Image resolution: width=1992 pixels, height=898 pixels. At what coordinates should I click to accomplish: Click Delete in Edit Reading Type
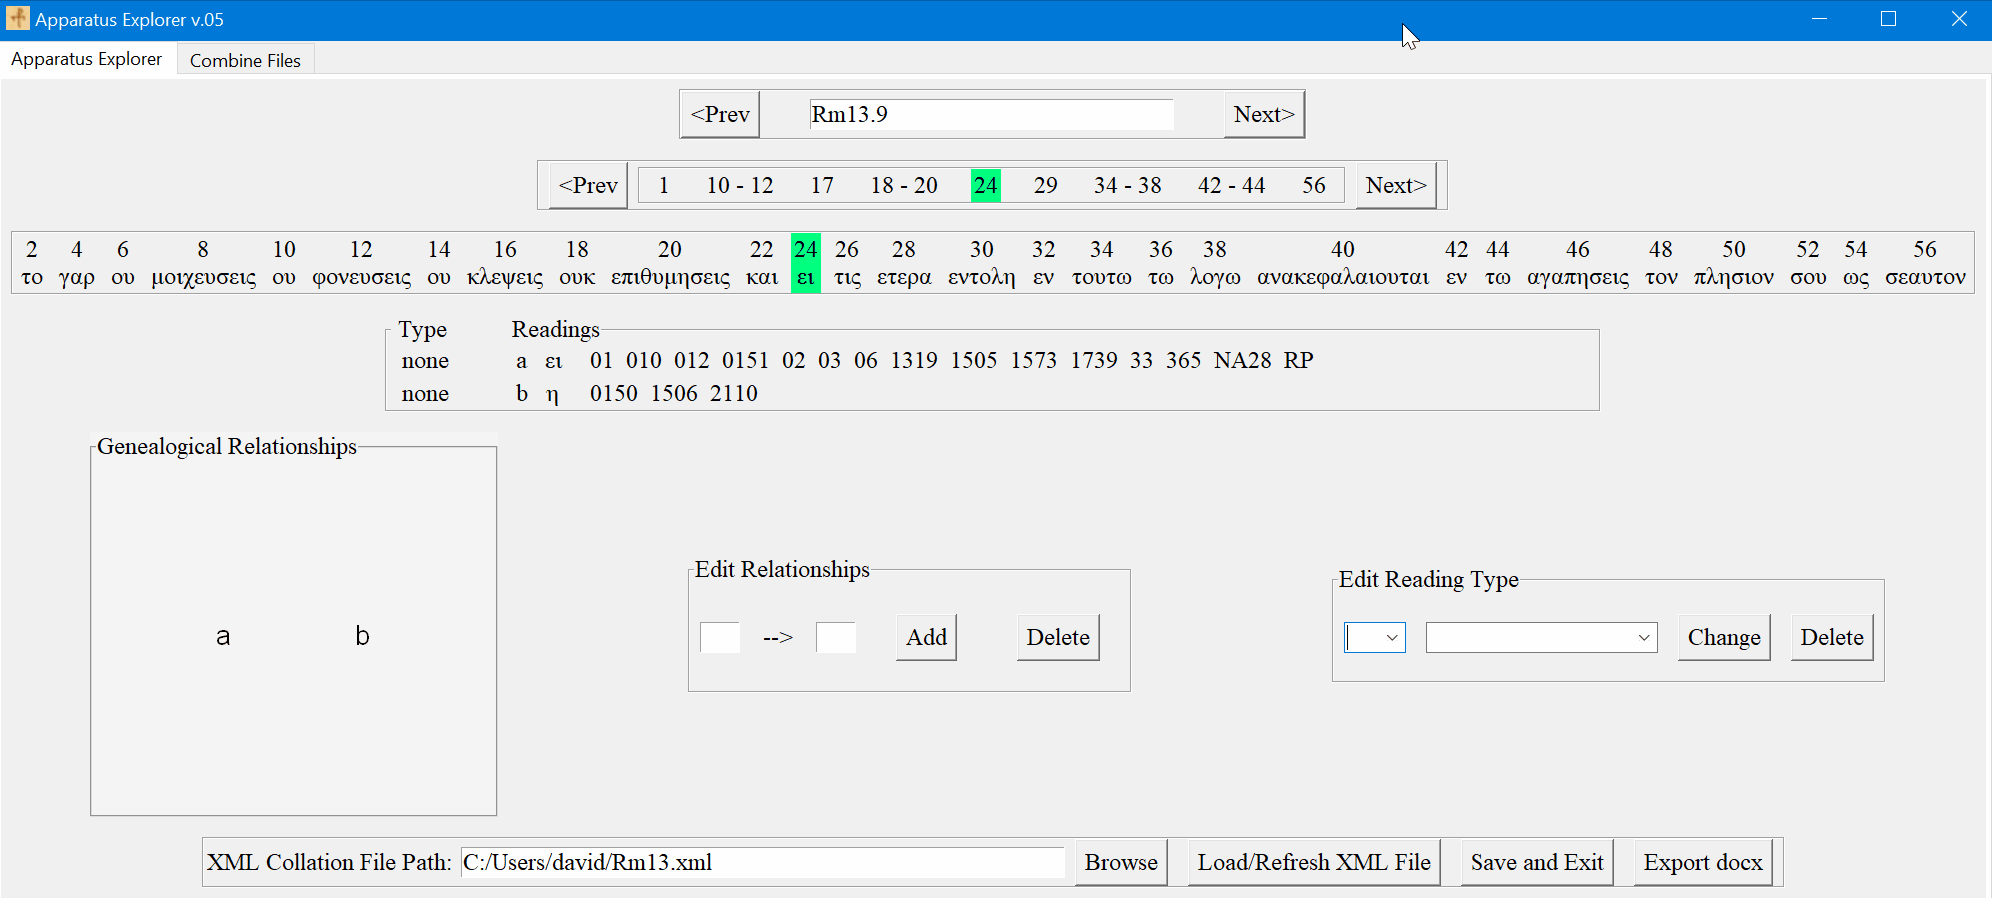pyautogui.click(x=1832, y=637)
